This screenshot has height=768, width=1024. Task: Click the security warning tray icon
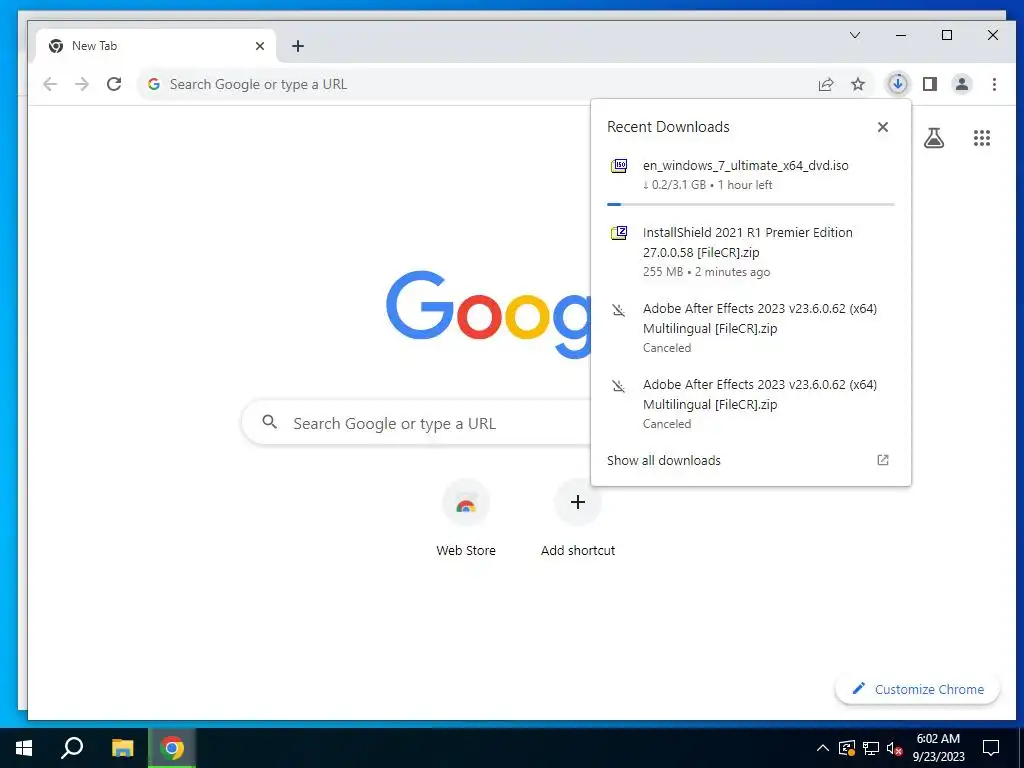pos(846,748)
